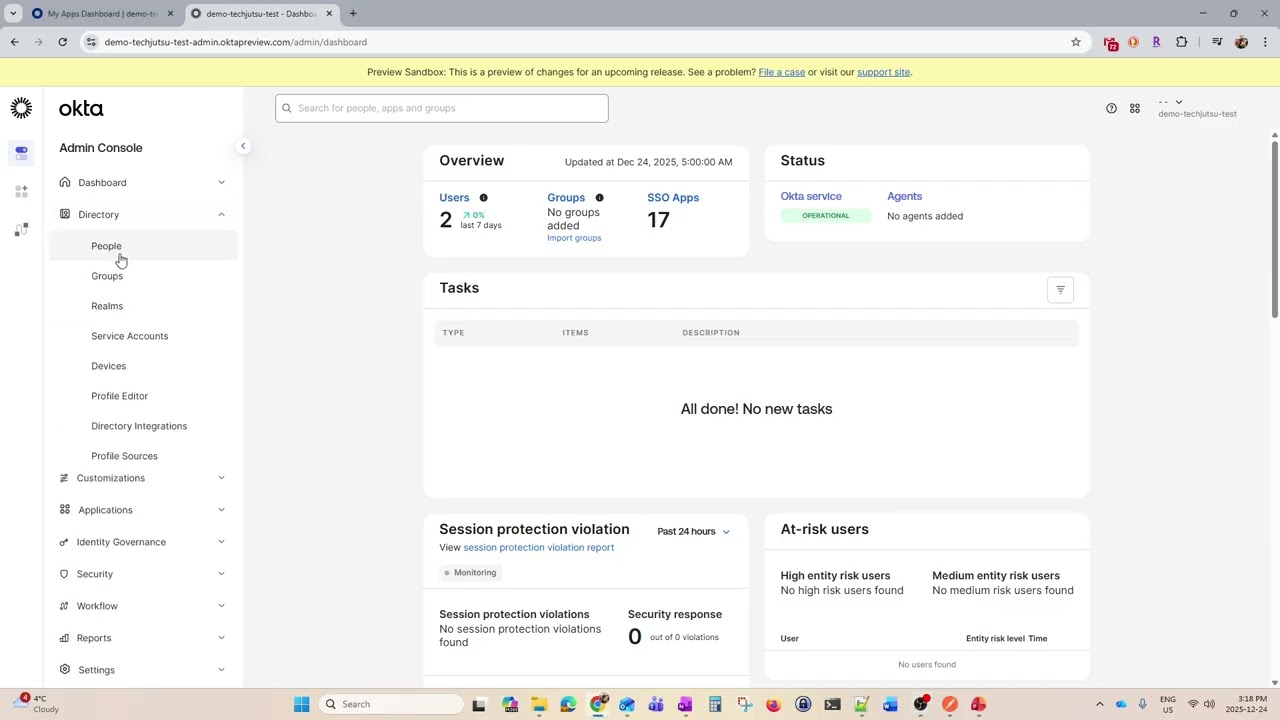Expand the Workflow section chevron

click(x=221, y=606)
